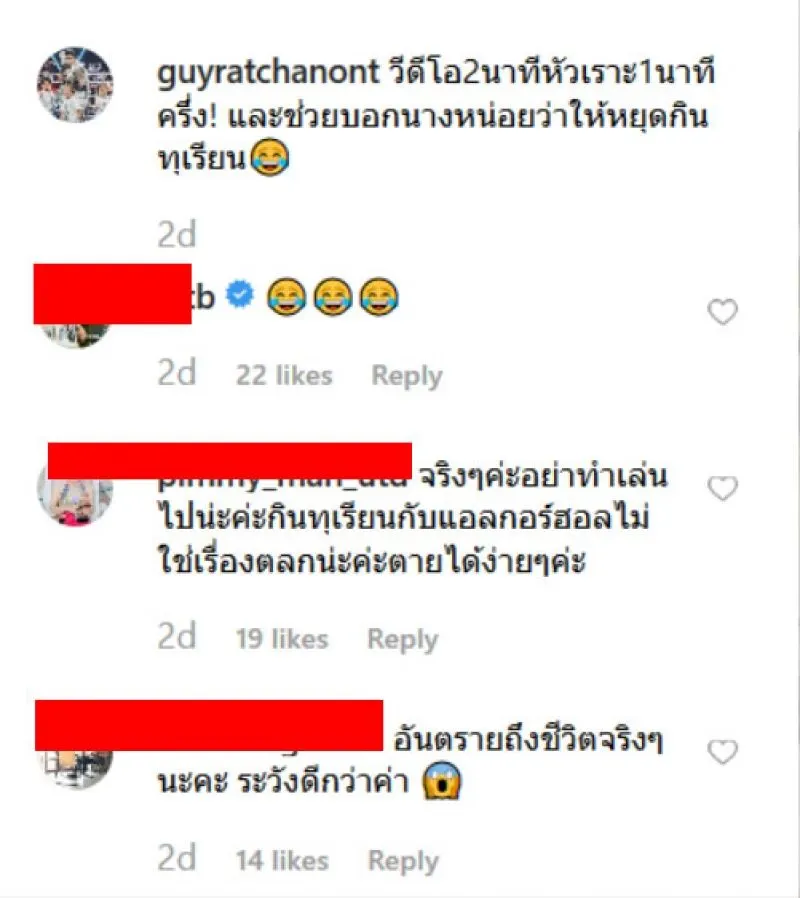This screenshot has width=800, height=898.
Task: Open the guyratchanont username link
Action: (268, 73)
